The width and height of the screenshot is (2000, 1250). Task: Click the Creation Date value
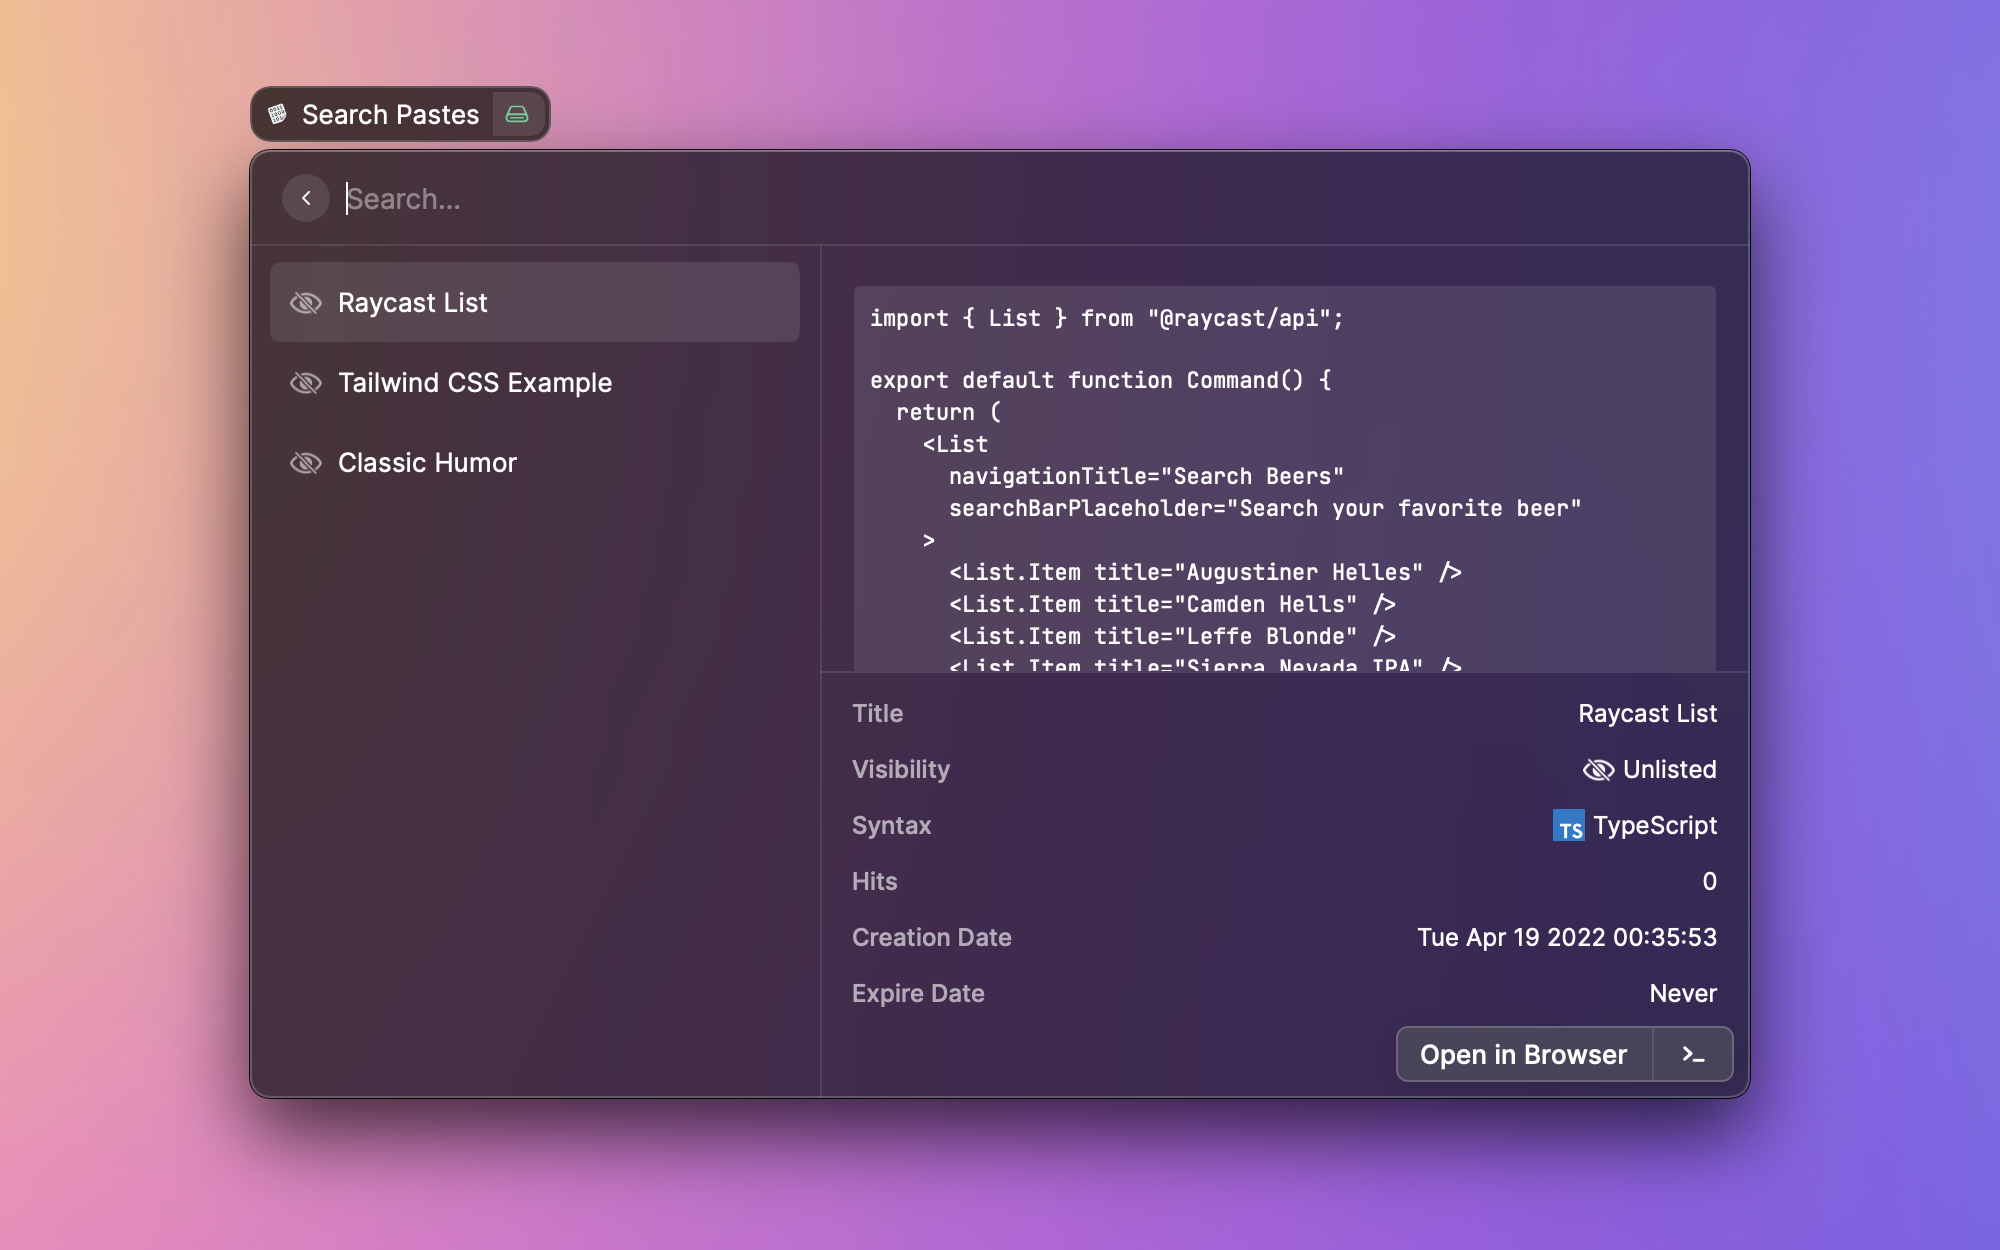pyautogui.click(x=1566, y=938)
